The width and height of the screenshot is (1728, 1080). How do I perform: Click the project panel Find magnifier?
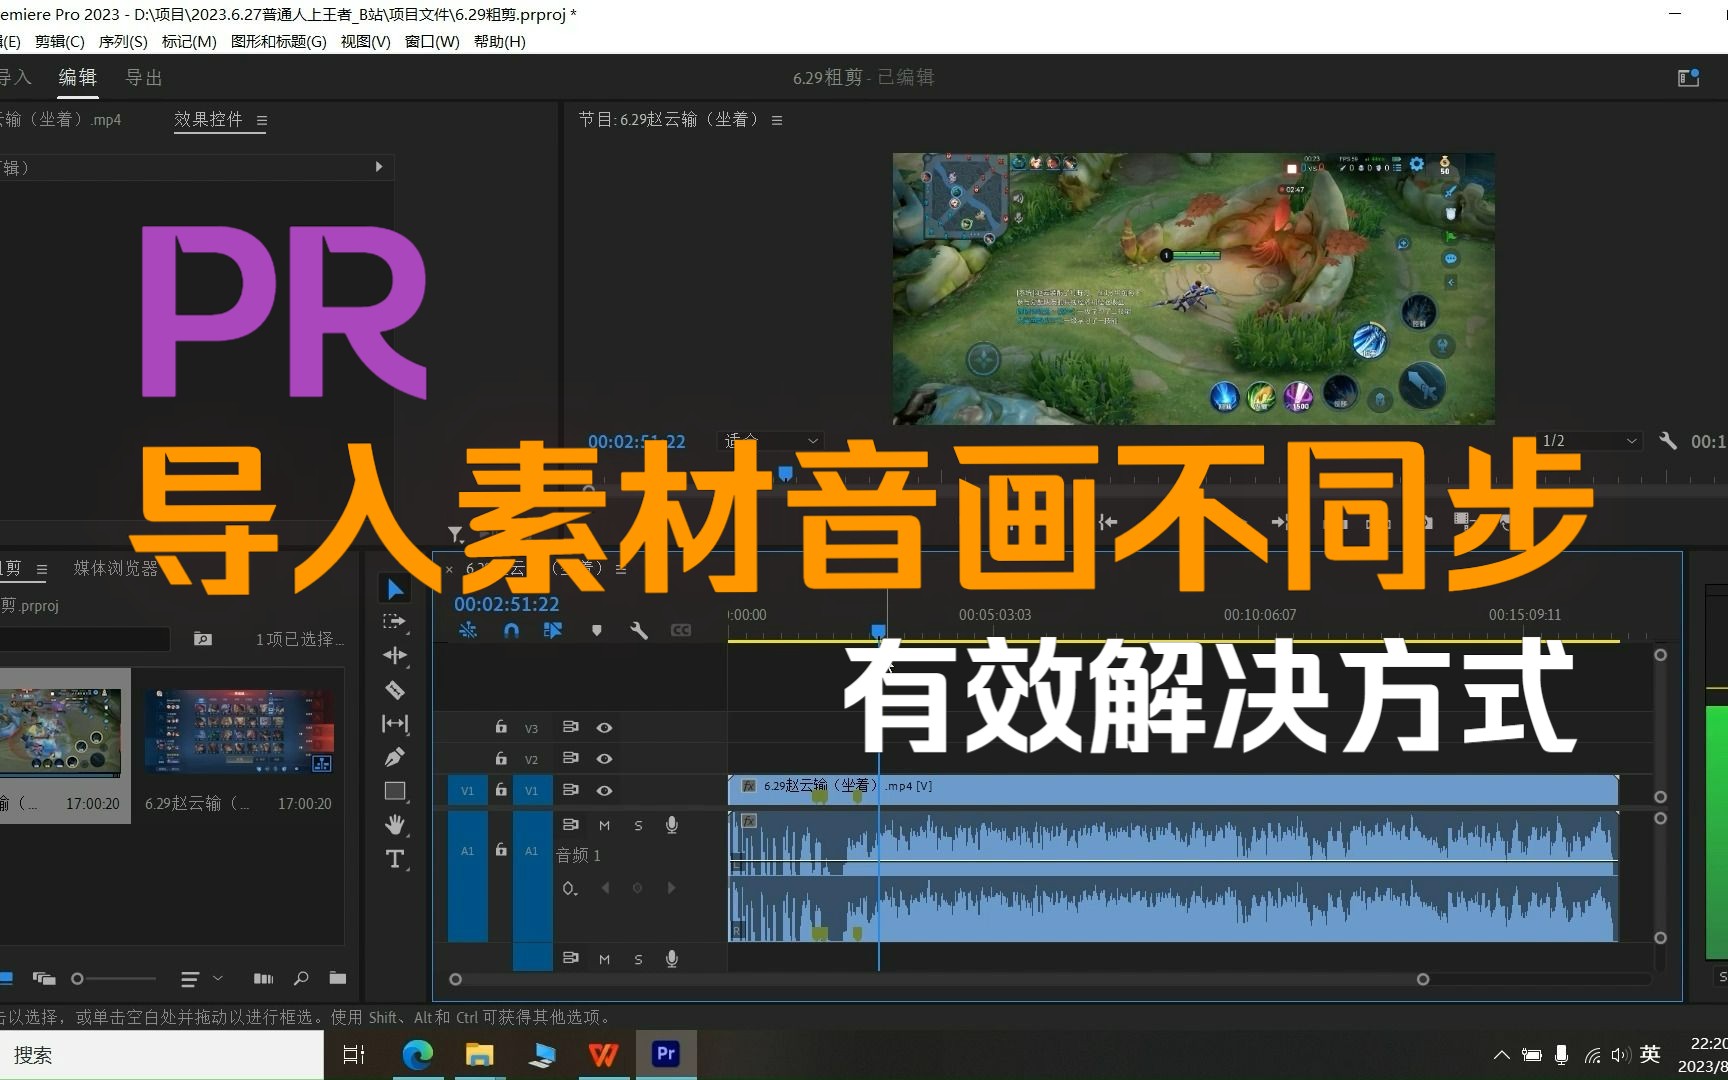tap(300, 978)
